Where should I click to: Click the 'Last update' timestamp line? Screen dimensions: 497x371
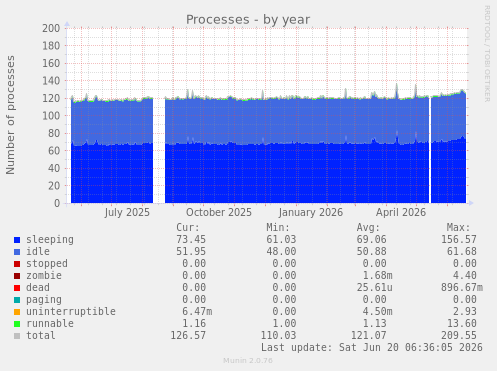(372, 347)
